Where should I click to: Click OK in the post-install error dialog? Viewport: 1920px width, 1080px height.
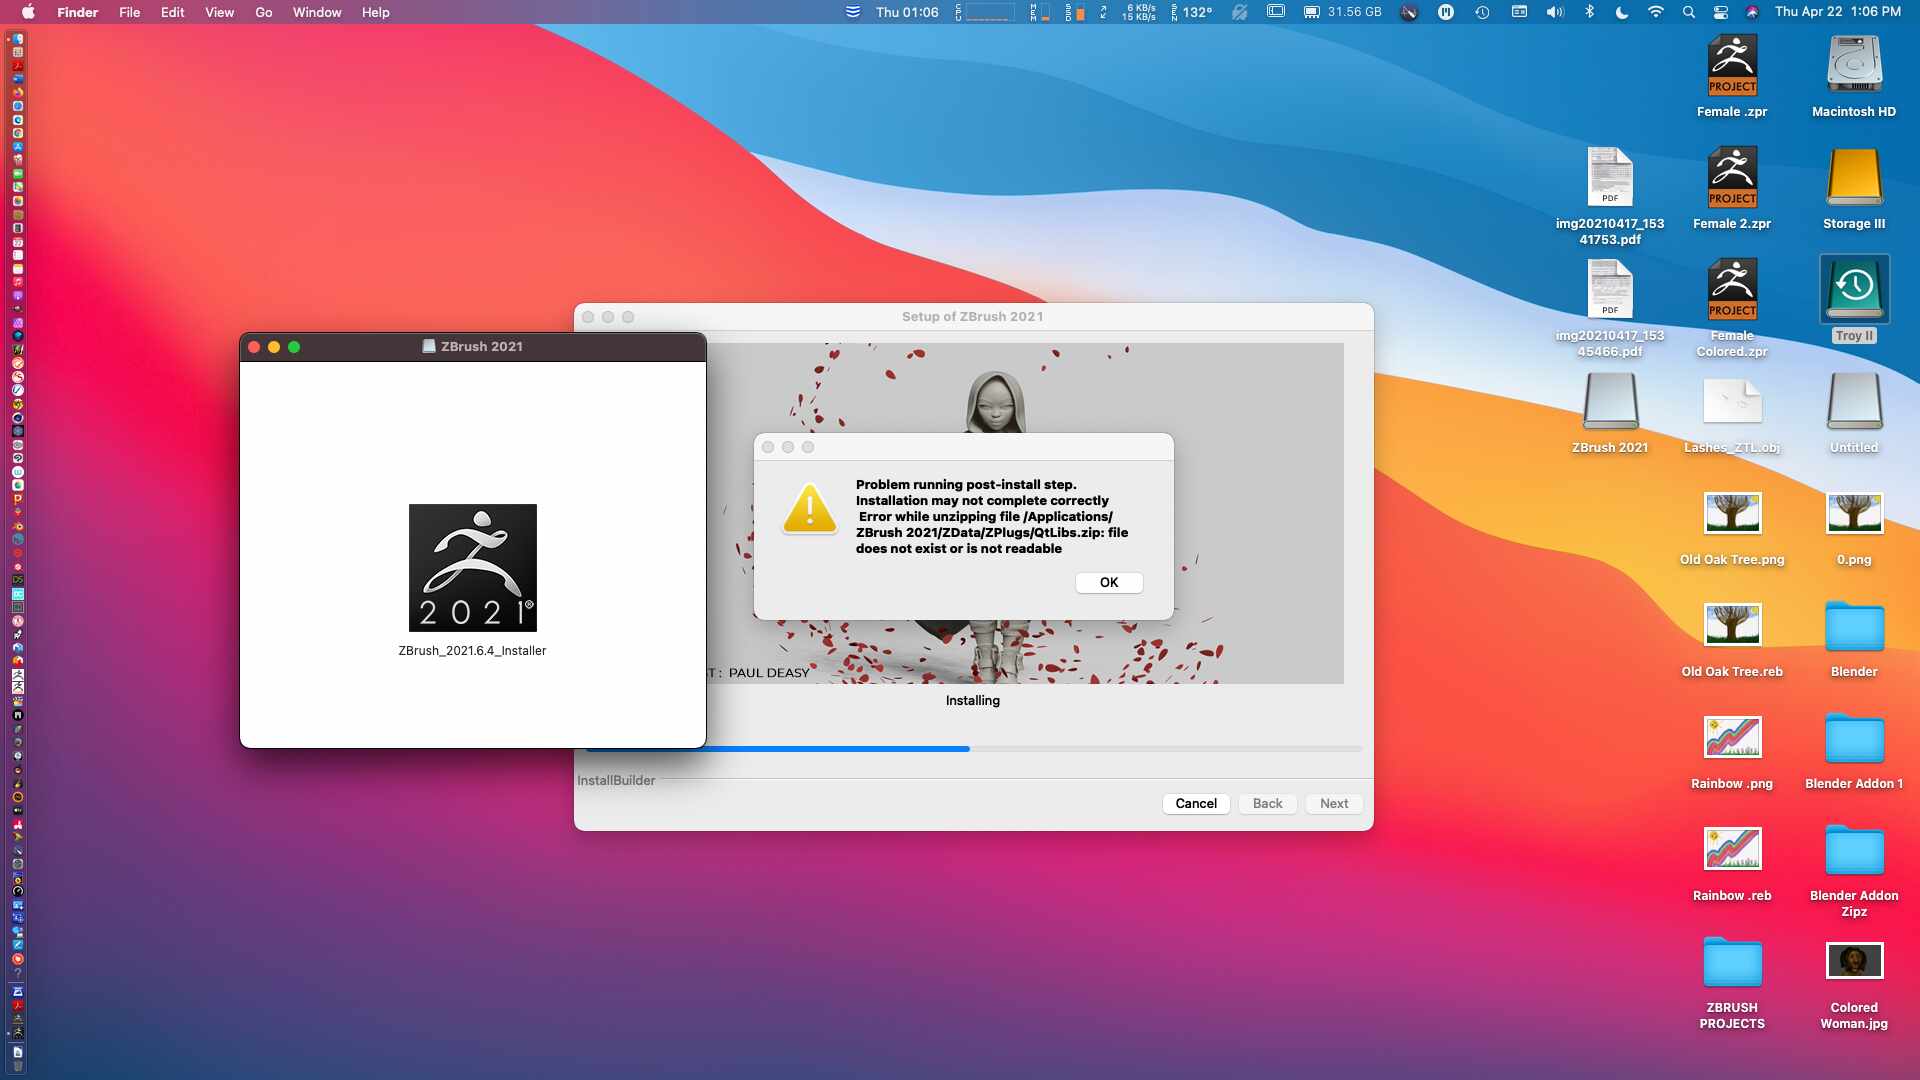tap(1109, 582)
